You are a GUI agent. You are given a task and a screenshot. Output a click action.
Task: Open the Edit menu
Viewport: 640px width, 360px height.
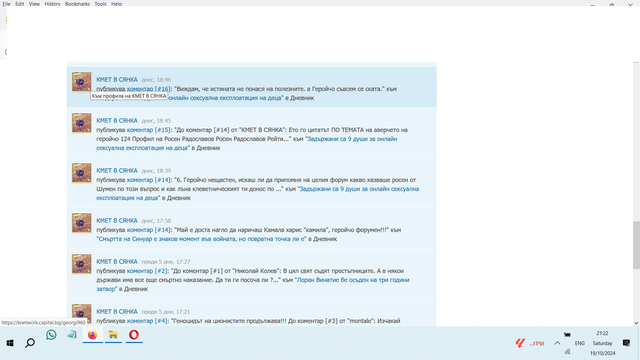pos(20,4)
